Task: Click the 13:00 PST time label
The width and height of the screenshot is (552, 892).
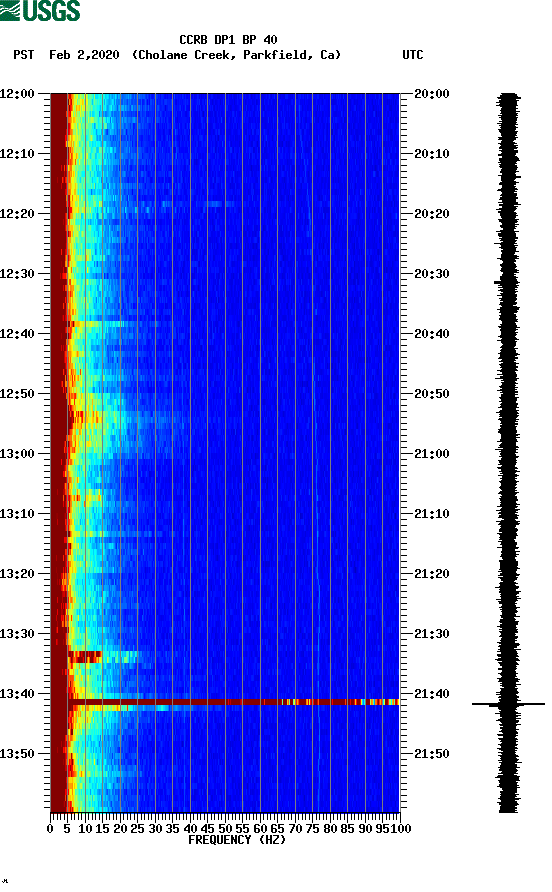Action: click(x=17, y=454)
